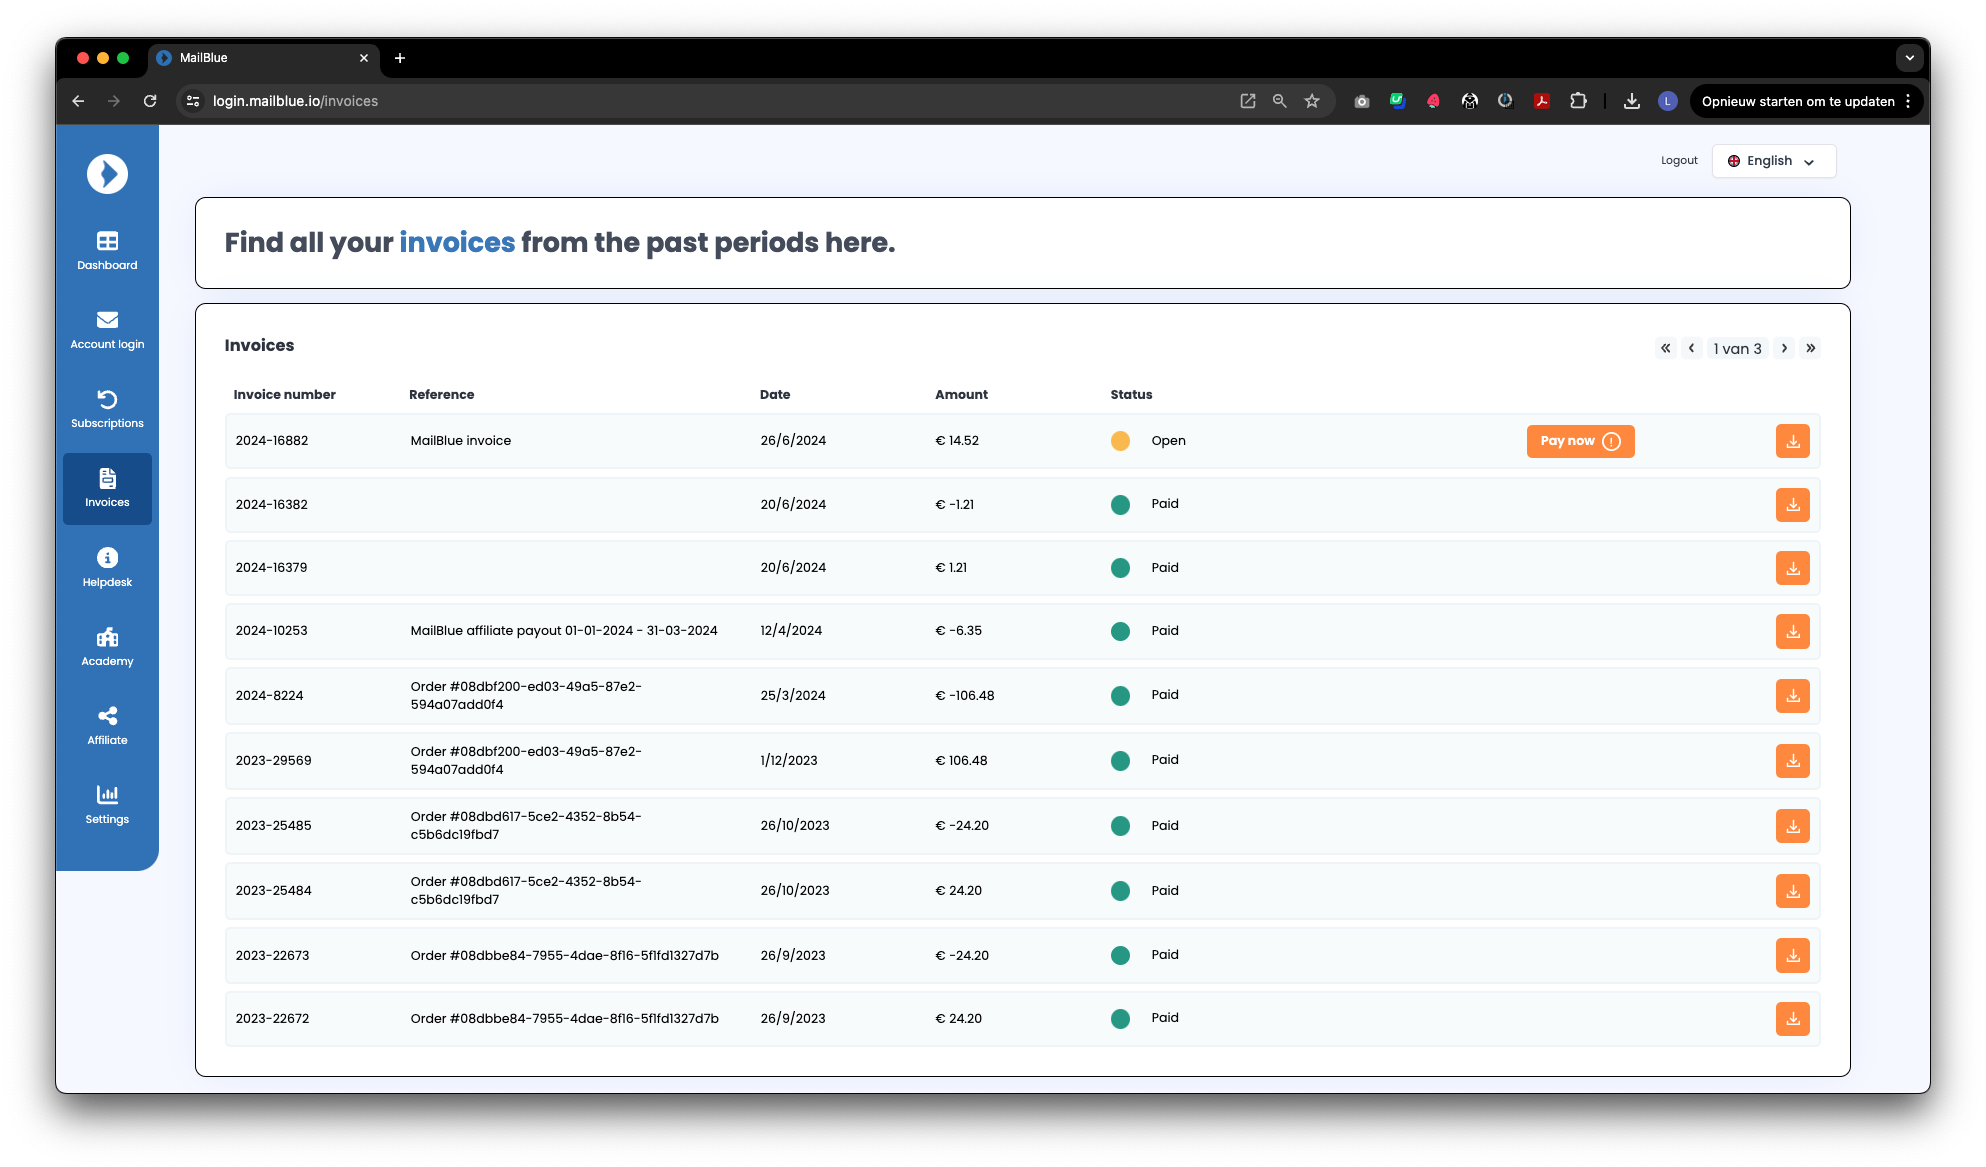Bookmark this page with star icon
This screenshot has width=1986, height=1167.
click(x=1312, y=101)
